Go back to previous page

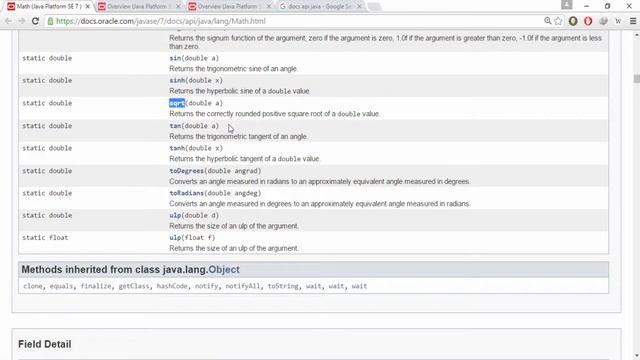[9, 21]
